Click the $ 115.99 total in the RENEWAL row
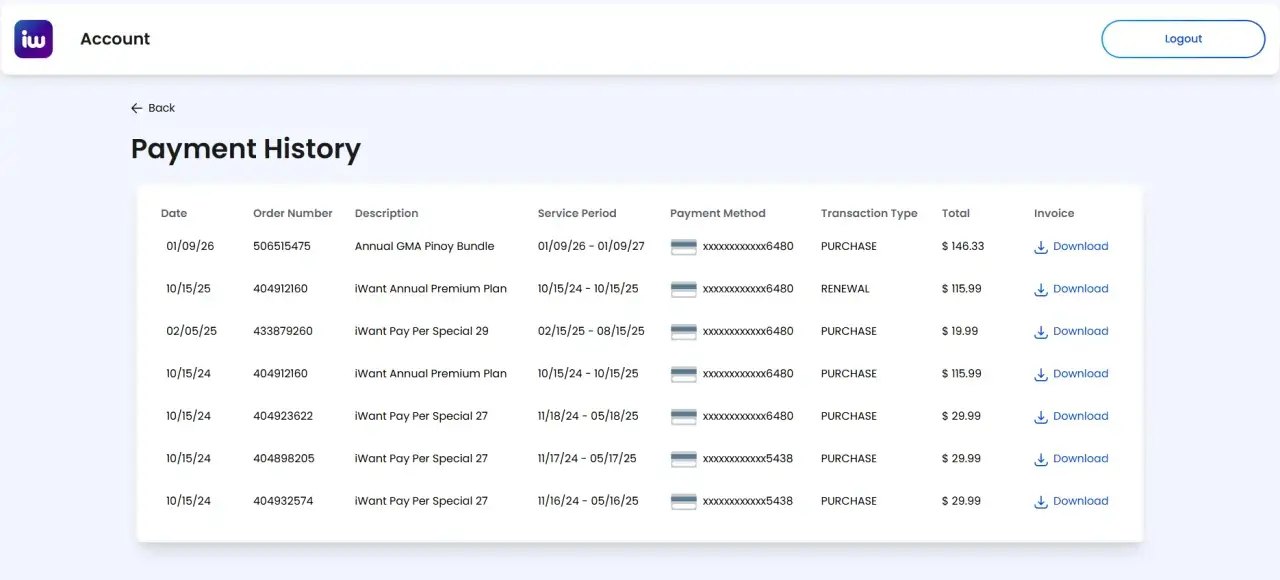This screenshot has height=580, width=1280. (962, 289)
